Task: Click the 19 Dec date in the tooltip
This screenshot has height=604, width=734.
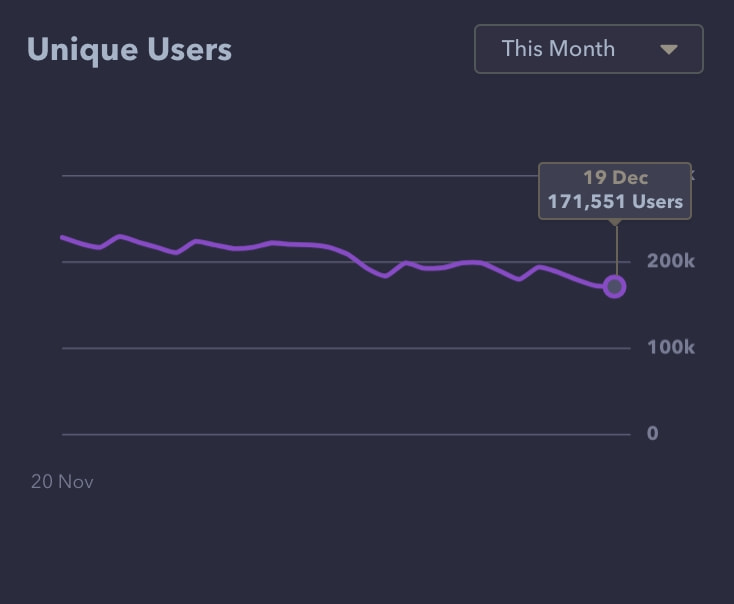Action: (615, 178)
